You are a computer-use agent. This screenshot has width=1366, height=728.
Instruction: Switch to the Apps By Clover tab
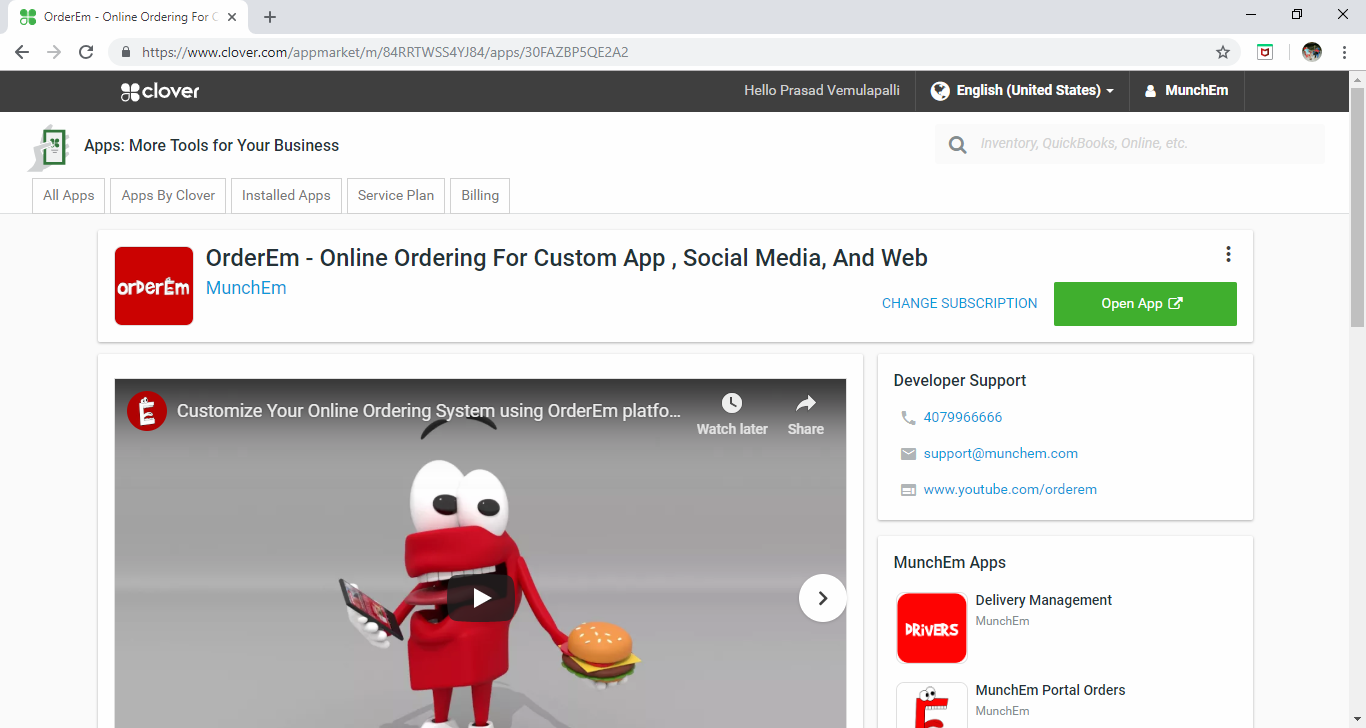tap(168, 196)
